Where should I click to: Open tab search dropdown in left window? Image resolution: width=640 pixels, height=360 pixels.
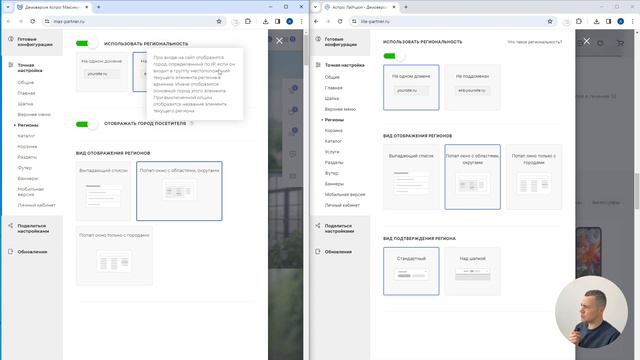(x=8, y=7)
